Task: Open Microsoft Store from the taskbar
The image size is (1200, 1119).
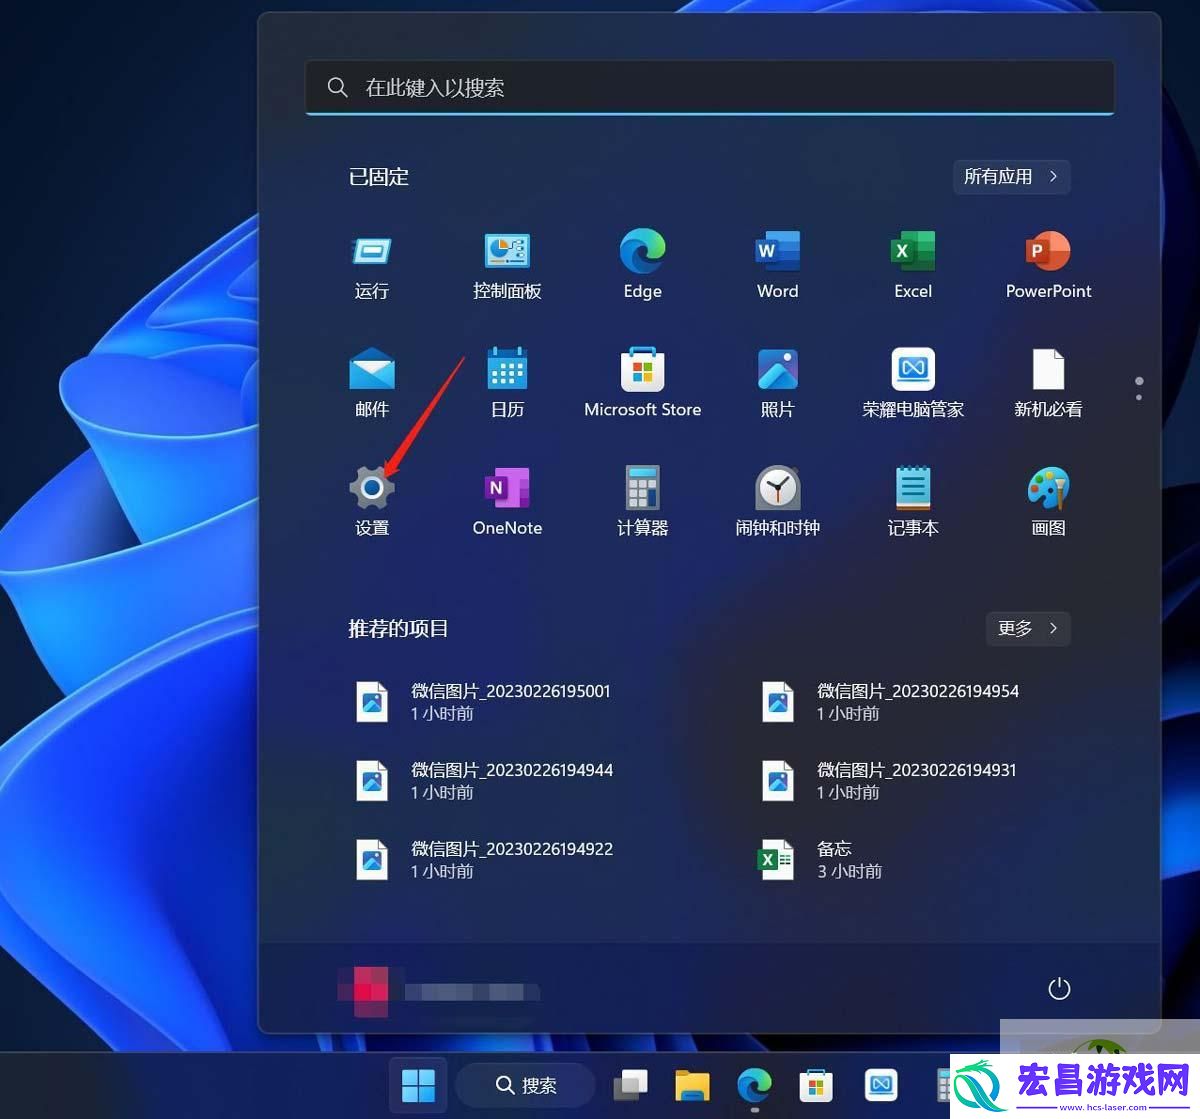Action: (x=816, y=1085)
